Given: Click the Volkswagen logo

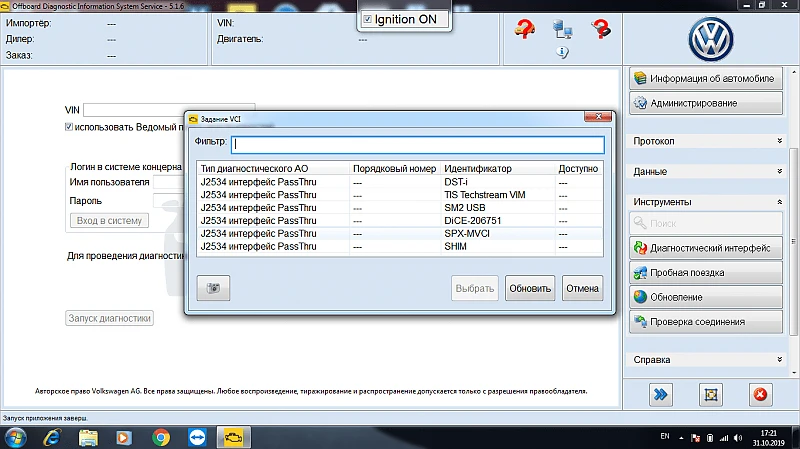Looking at the screenshot, I should (x=711, y=40).
